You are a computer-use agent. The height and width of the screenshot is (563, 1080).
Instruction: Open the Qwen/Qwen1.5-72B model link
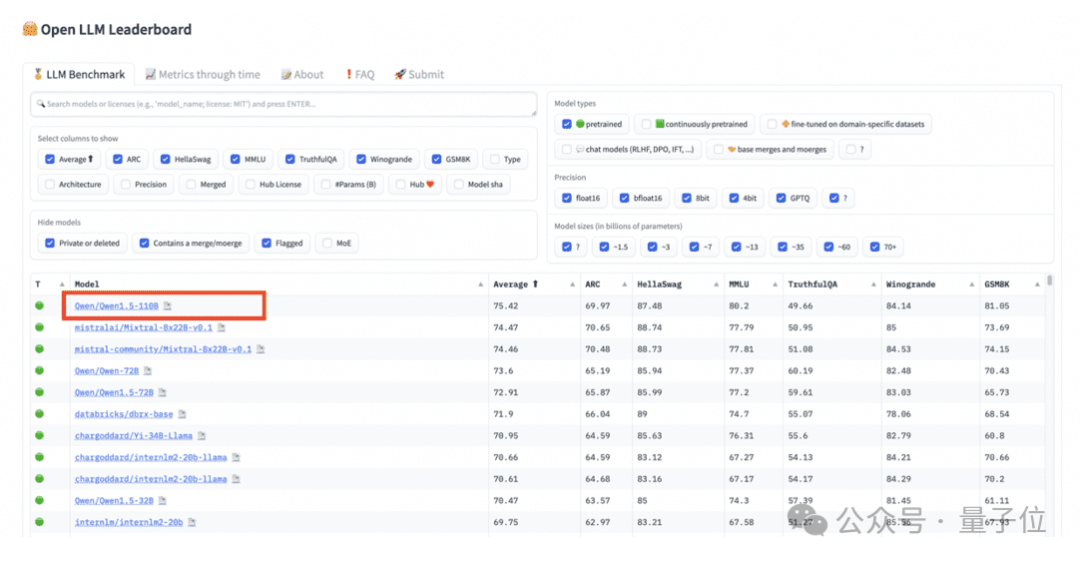tap(115, 392)
